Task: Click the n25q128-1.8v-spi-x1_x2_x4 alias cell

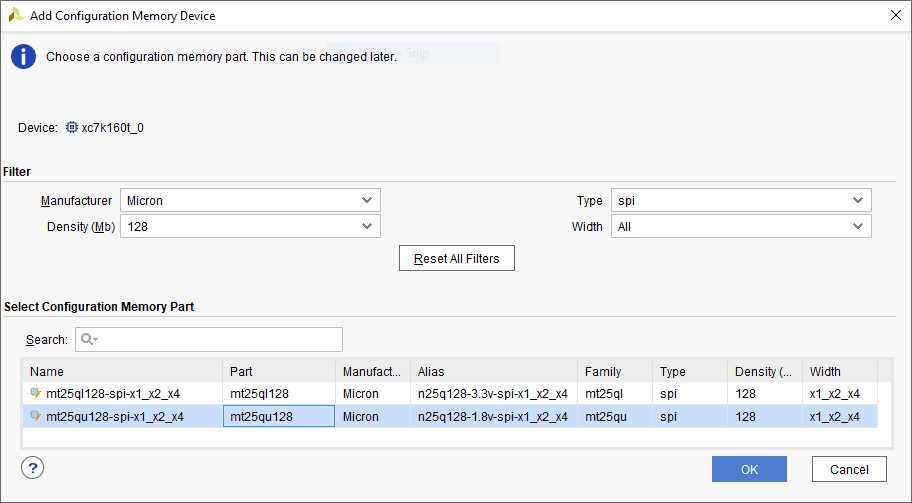Action: click(x=493, y=417)
